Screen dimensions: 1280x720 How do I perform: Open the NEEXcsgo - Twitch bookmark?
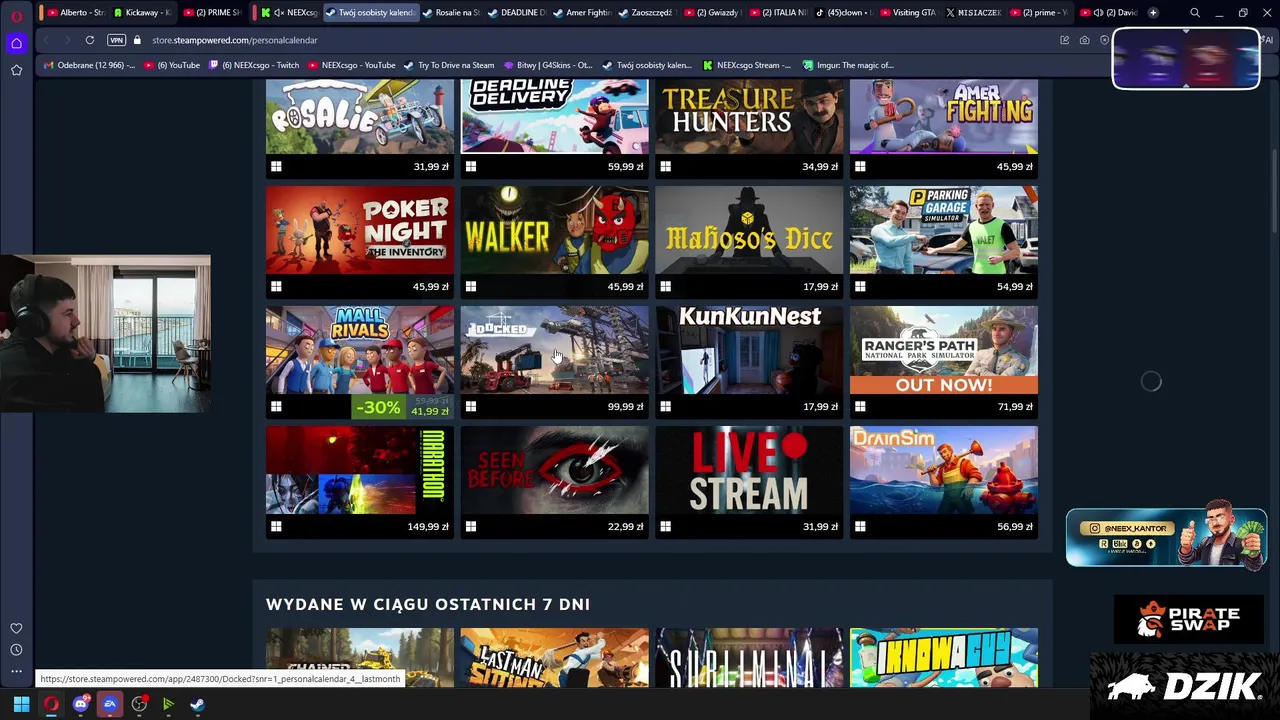point(253,65)
